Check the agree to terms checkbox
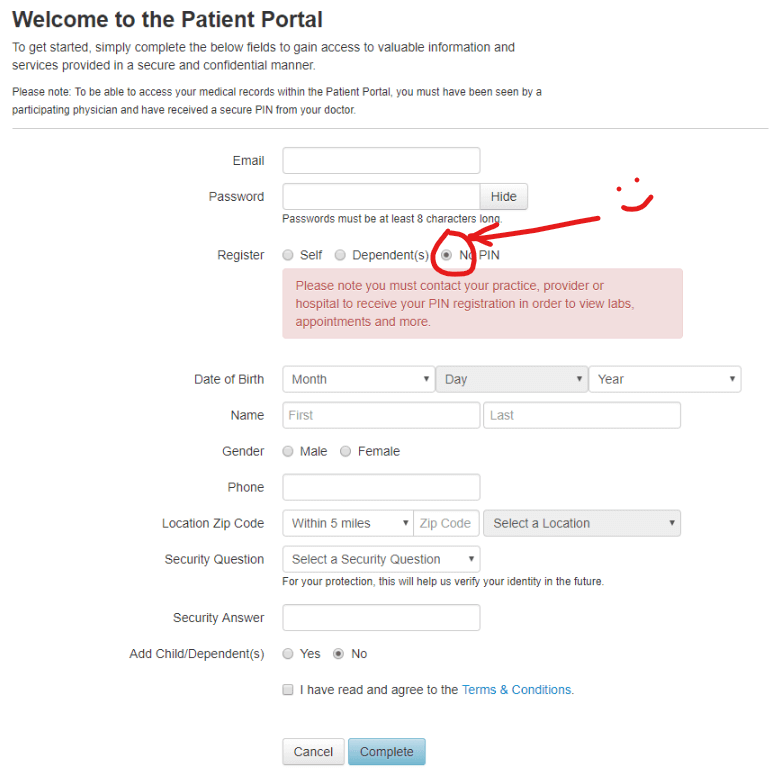 click(288, 690)
